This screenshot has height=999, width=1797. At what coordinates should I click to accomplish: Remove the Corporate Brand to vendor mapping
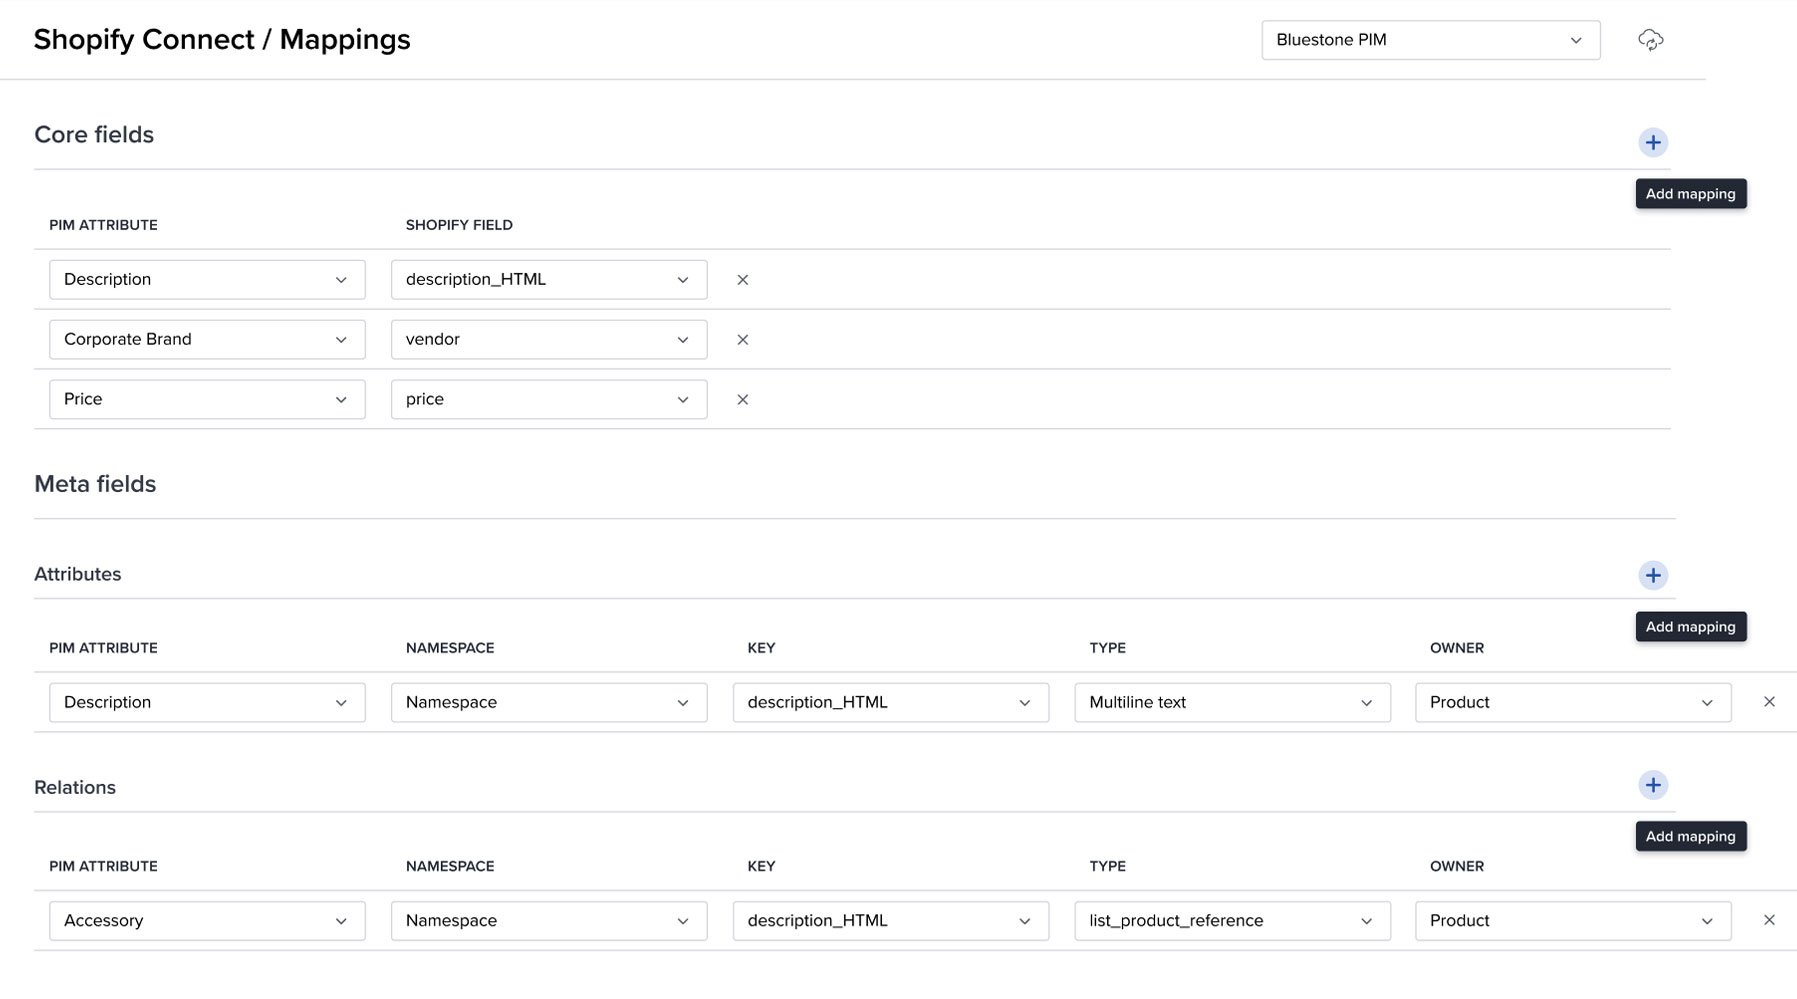click(742, 339)
